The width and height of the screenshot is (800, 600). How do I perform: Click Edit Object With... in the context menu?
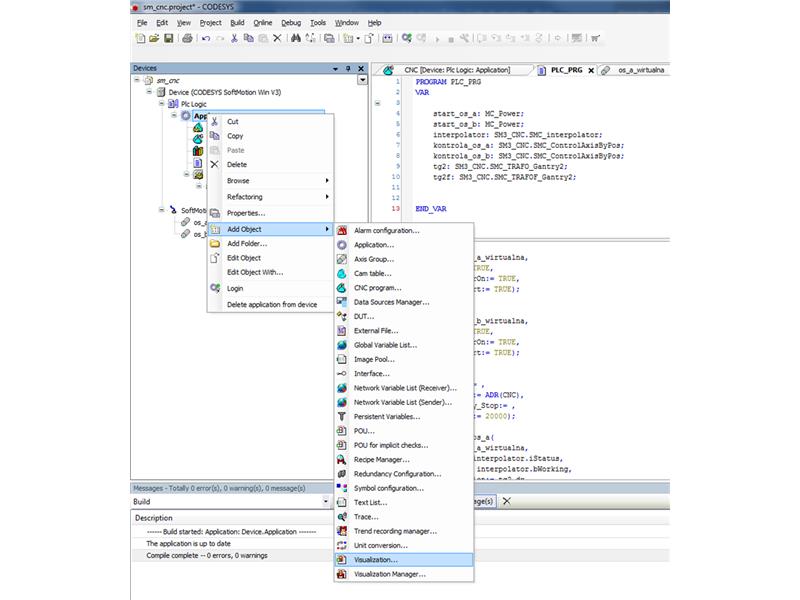270,272
